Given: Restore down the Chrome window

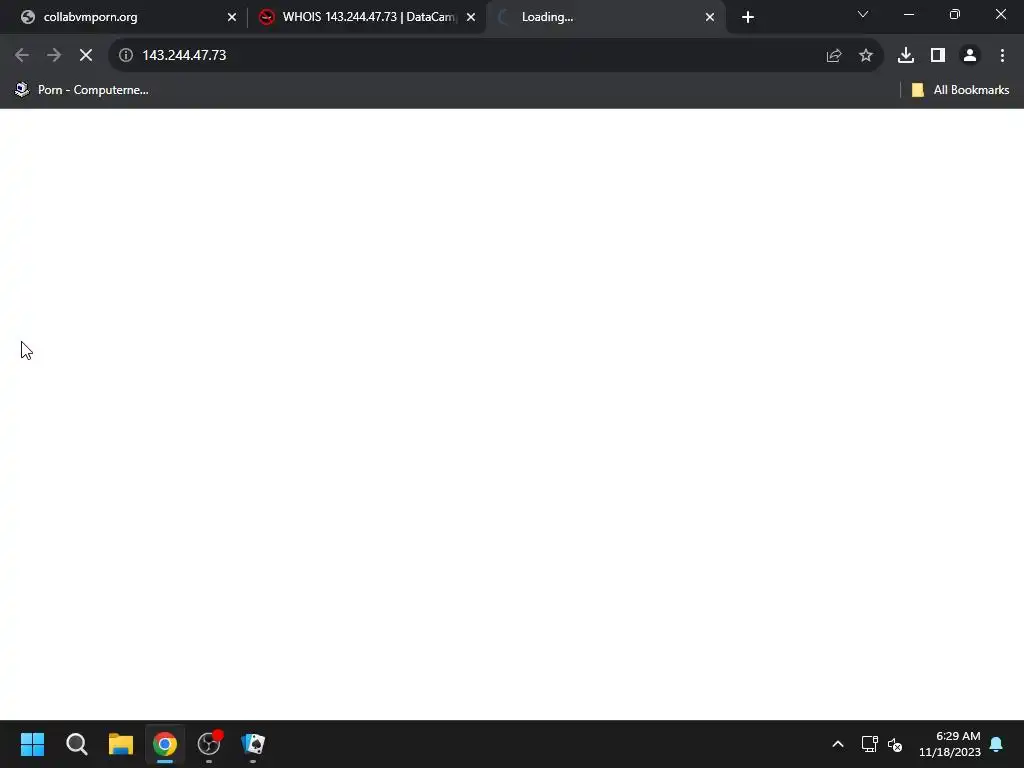Looking at the screenshot, I should coord(955,14).
